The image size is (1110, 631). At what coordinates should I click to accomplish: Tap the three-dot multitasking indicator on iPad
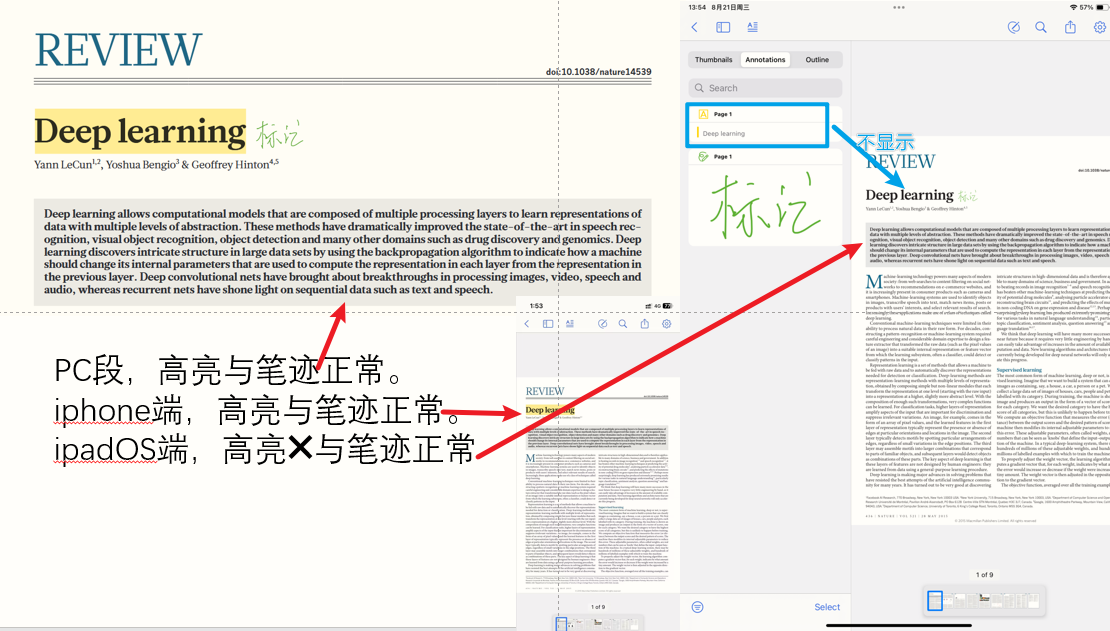click(x=899, y=7)
